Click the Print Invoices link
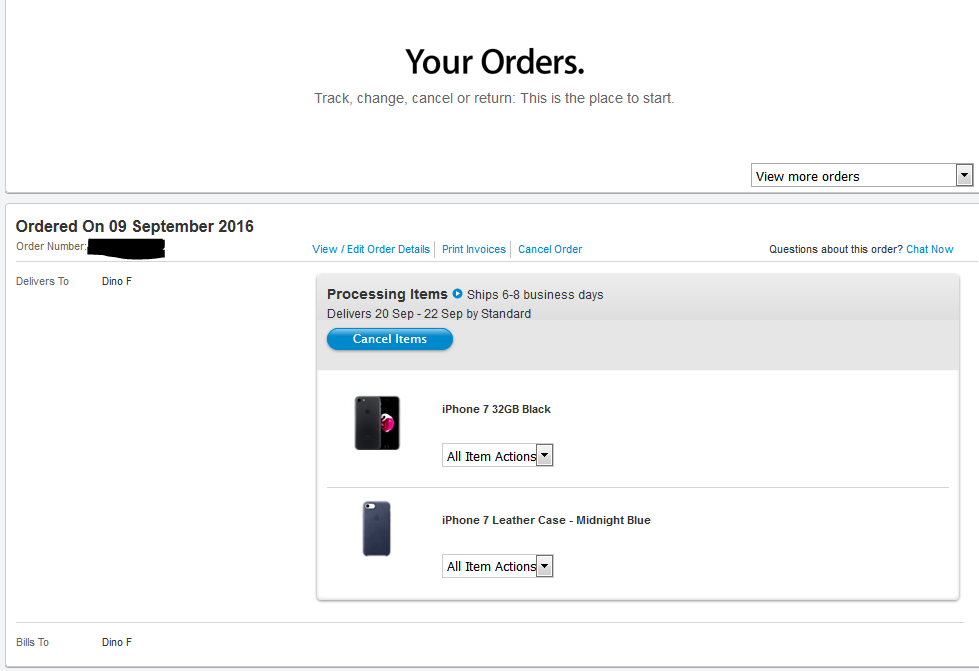The width and height of the screenshot is (979, 671). [x=474, y=249]
